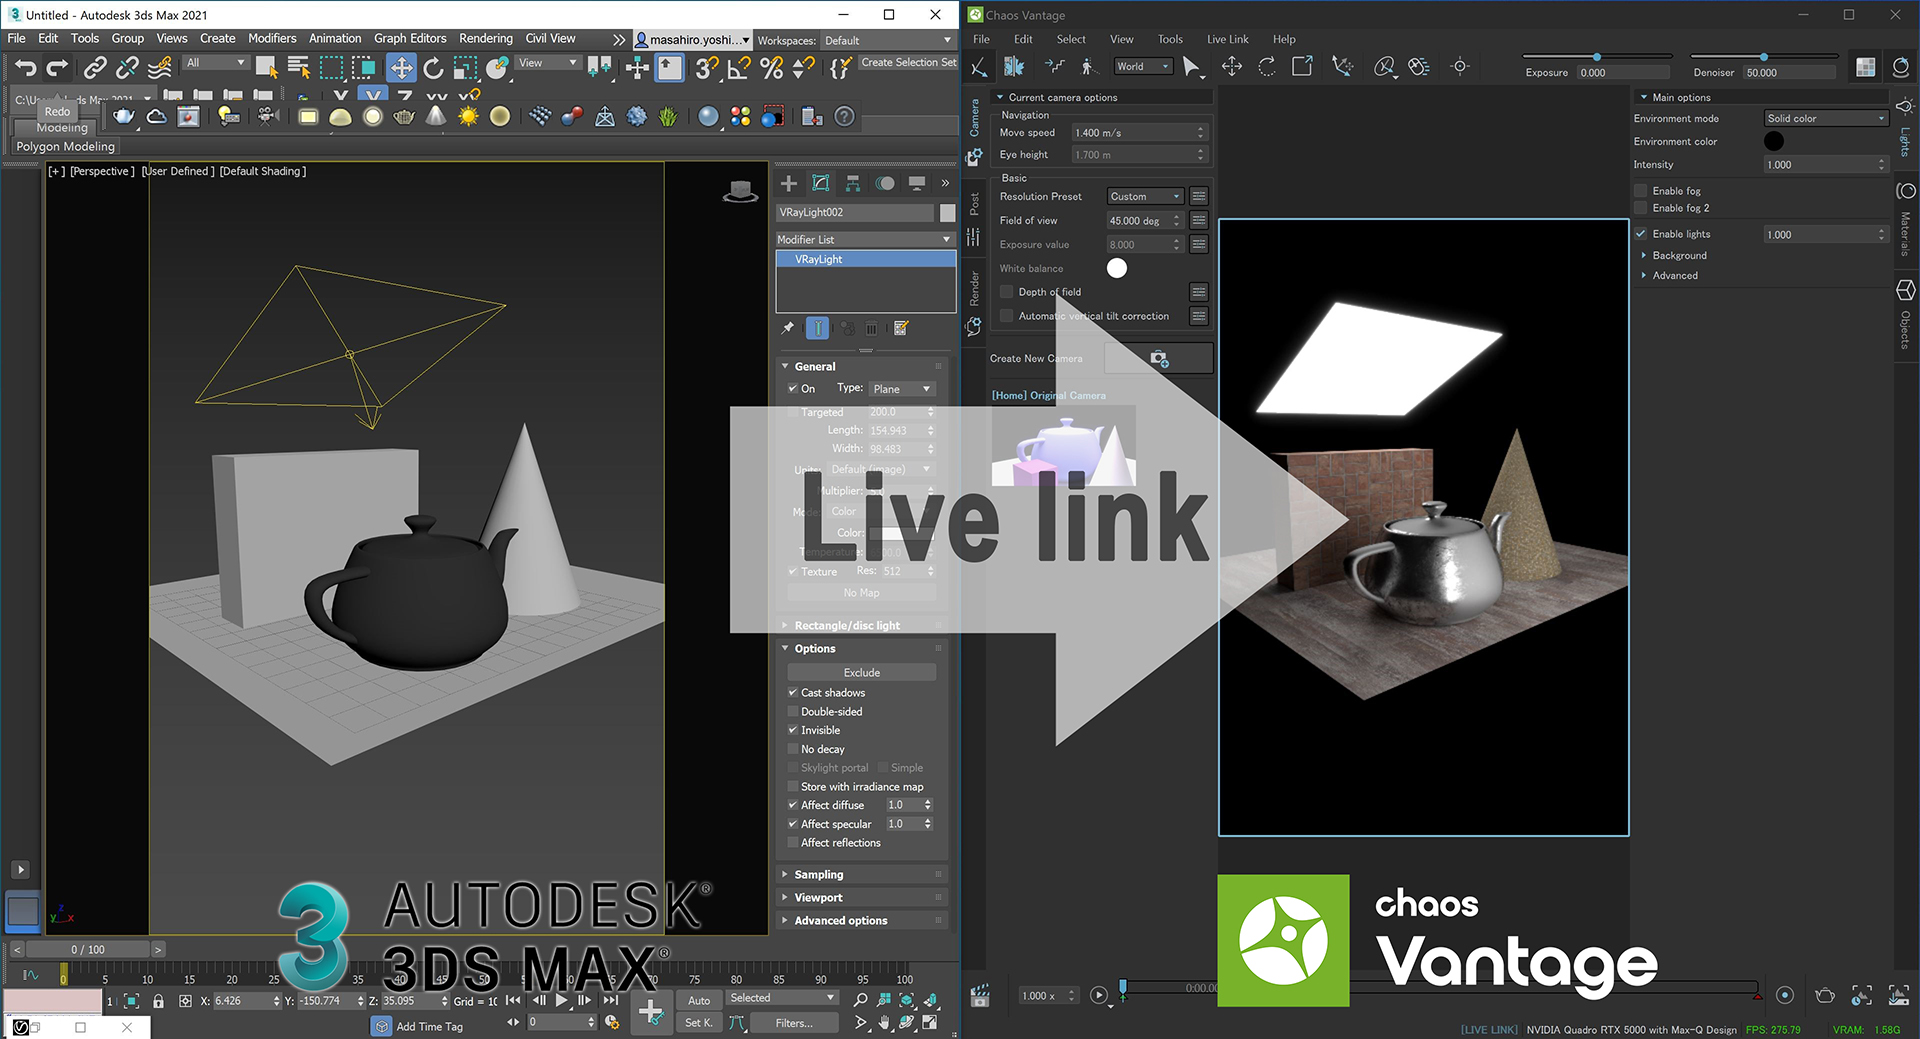Screen dimensions: 1920x1039
Task: Switch to the Lights side tab in Vantage
Action: point(1905,128)
